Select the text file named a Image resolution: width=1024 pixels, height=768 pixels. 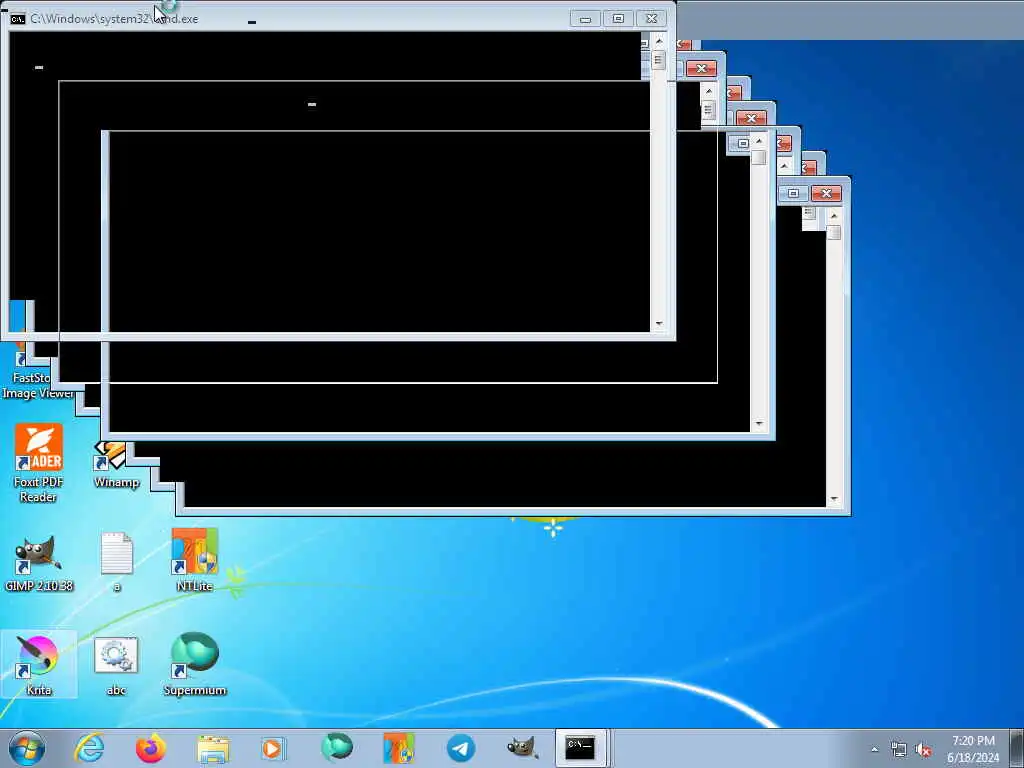click(117, 562)
